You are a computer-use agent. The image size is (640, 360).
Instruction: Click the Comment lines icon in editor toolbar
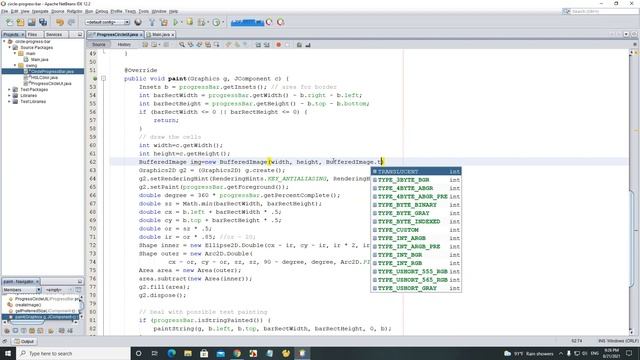point(299,44)
